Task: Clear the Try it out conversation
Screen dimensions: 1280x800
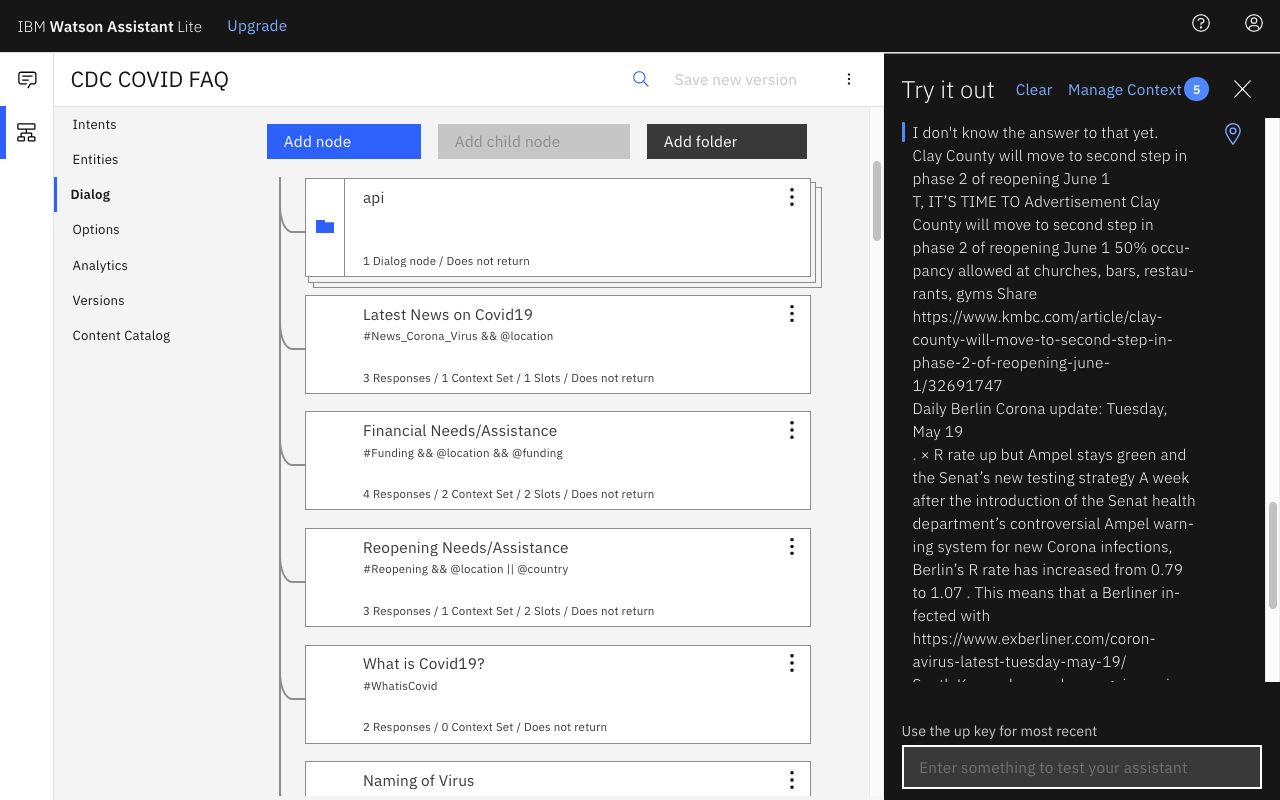Action: click(x=1034, y=89)
